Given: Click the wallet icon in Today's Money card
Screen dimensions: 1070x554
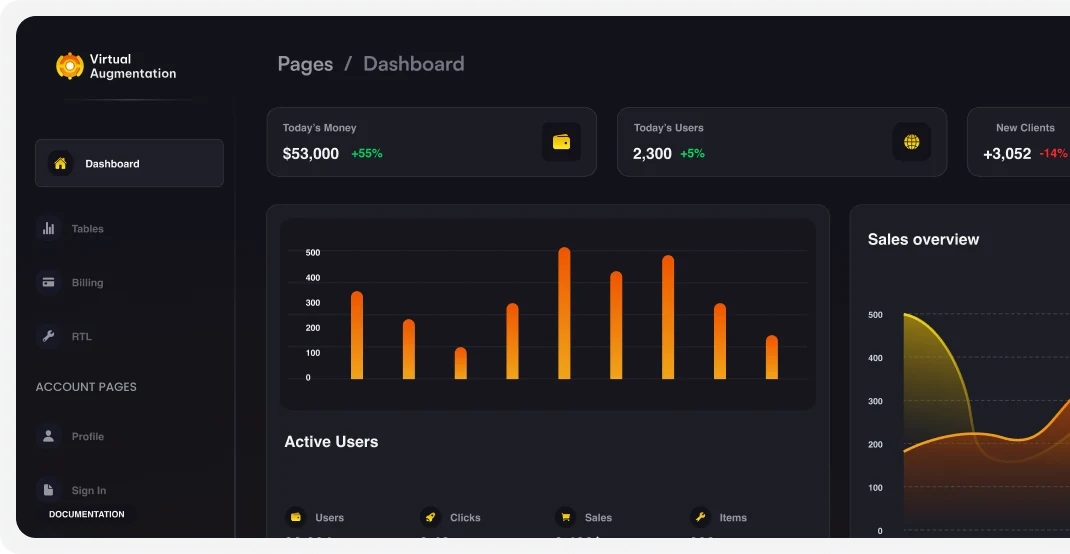Looking at the screenshot, I should tap(562, 142).
